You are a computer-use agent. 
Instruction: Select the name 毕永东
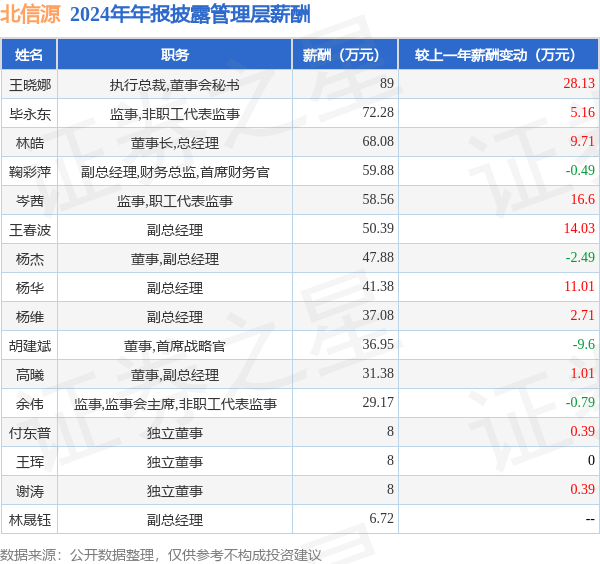pyautogui.click(x=29, y=114)
